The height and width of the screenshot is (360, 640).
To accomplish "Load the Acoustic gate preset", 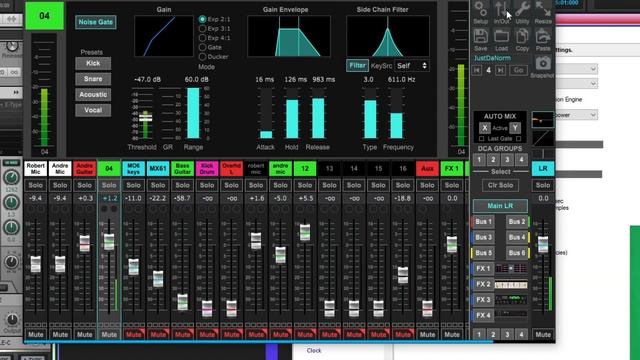I will click(x=93, y=94).
